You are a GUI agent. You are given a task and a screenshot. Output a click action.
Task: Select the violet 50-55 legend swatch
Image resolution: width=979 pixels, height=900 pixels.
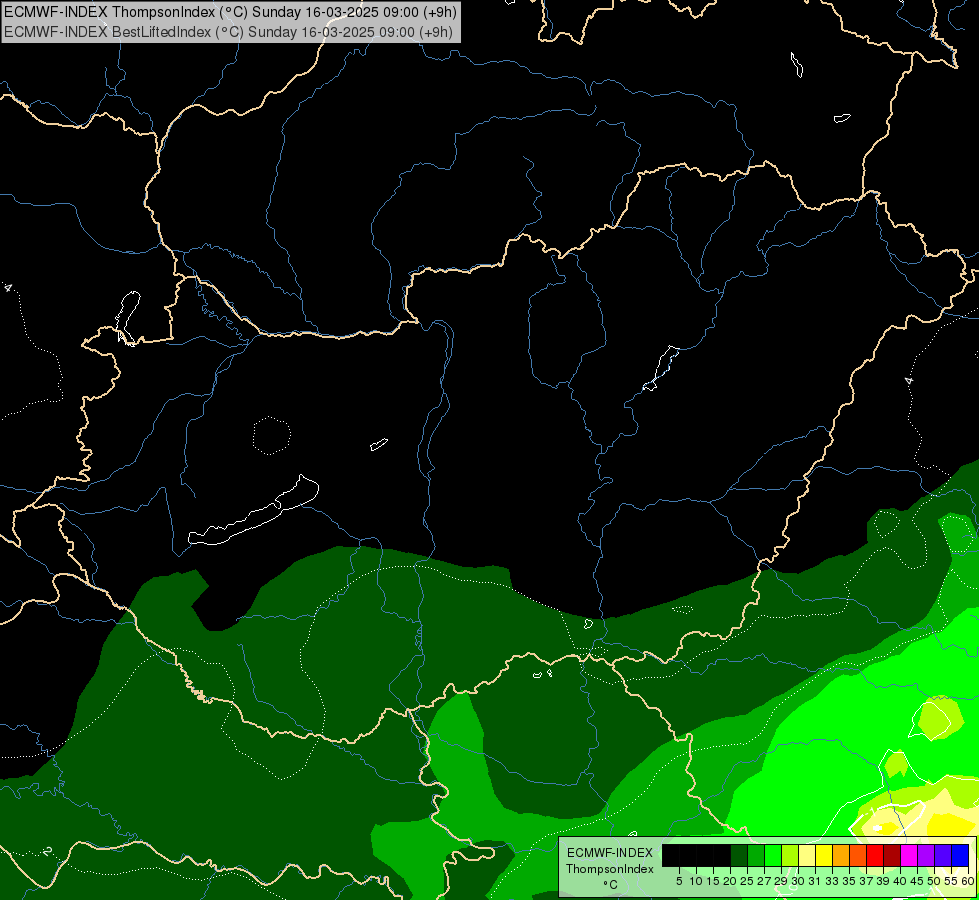[x=943, y=855]
